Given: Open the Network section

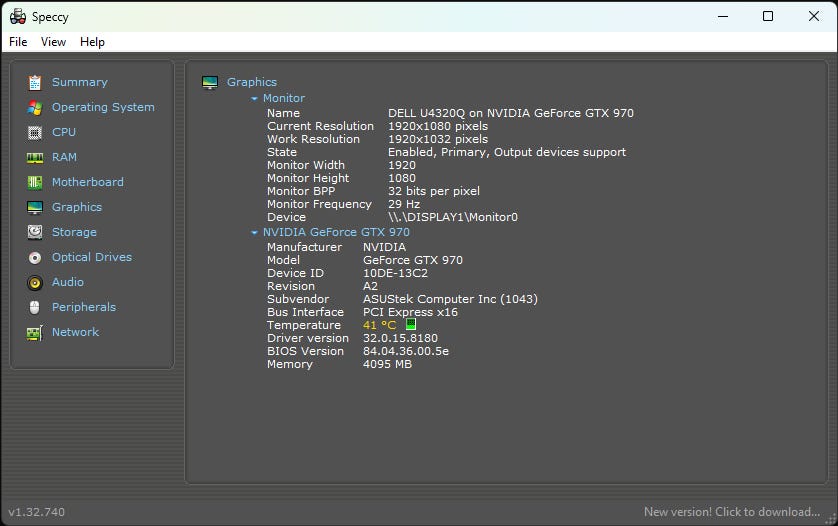Looking at the screenshot, I should [75, 332].
